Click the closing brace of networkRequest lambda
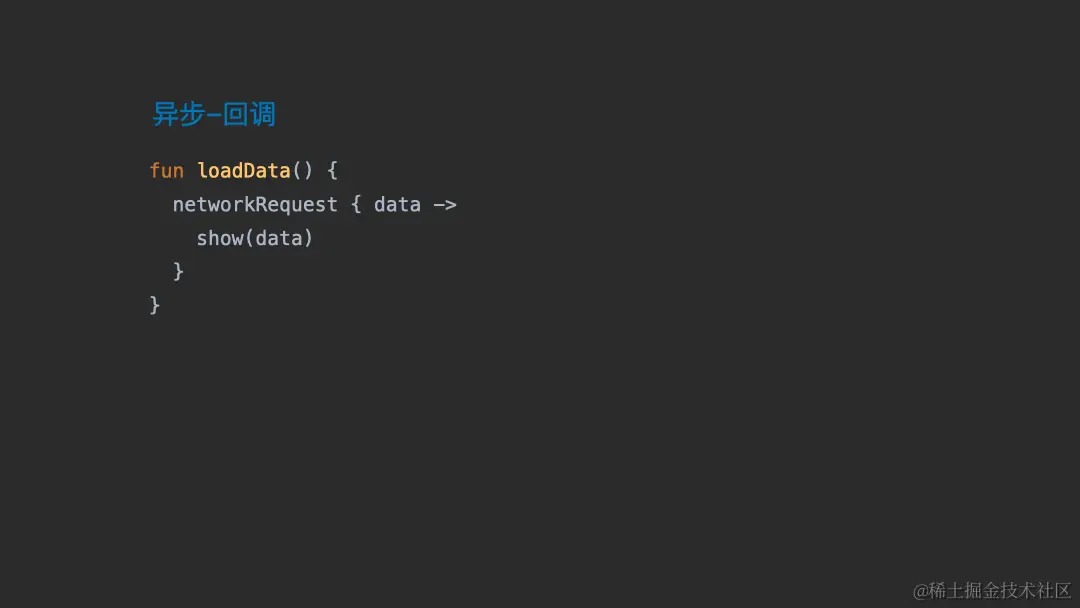The image size is (1080, 608). click(x=178, y=271)
